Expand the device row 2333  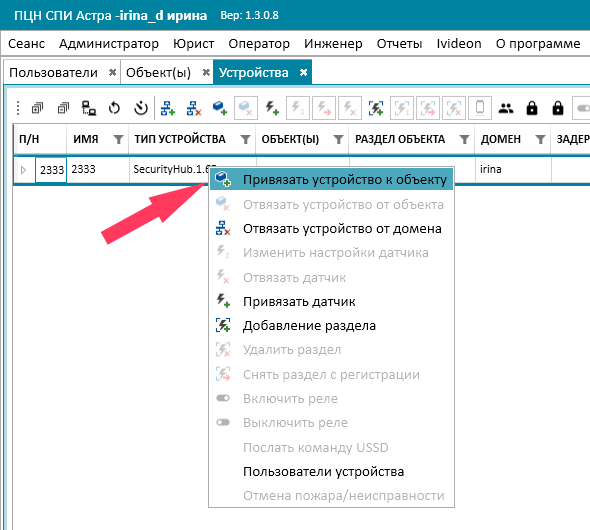23,170
